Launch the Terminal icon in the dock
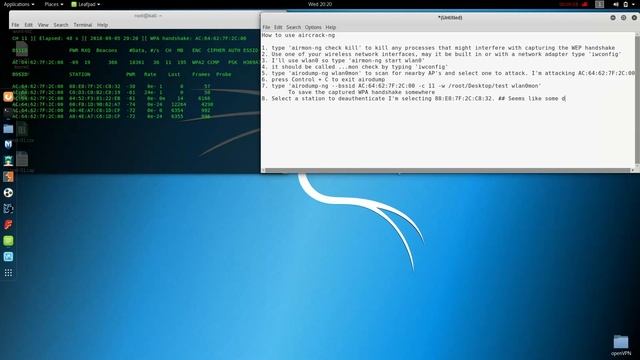Image resolution: width=640 pixels, height=360 pixels. pyautogui.click(x=8, y=113)
